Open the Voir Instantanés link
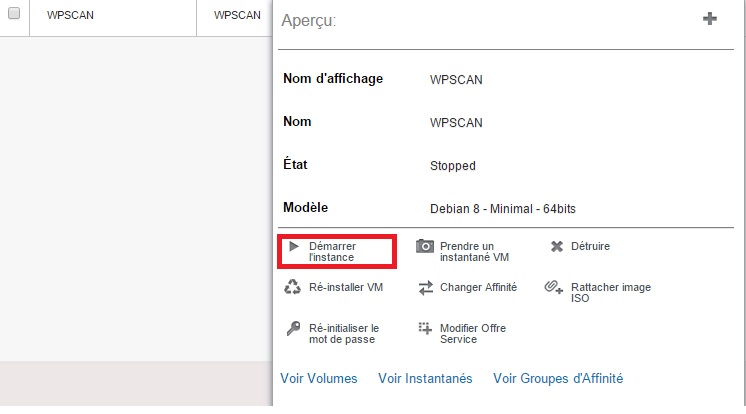Image resolution: width=746 pixels, height=414 pixels. click(425, 378)
